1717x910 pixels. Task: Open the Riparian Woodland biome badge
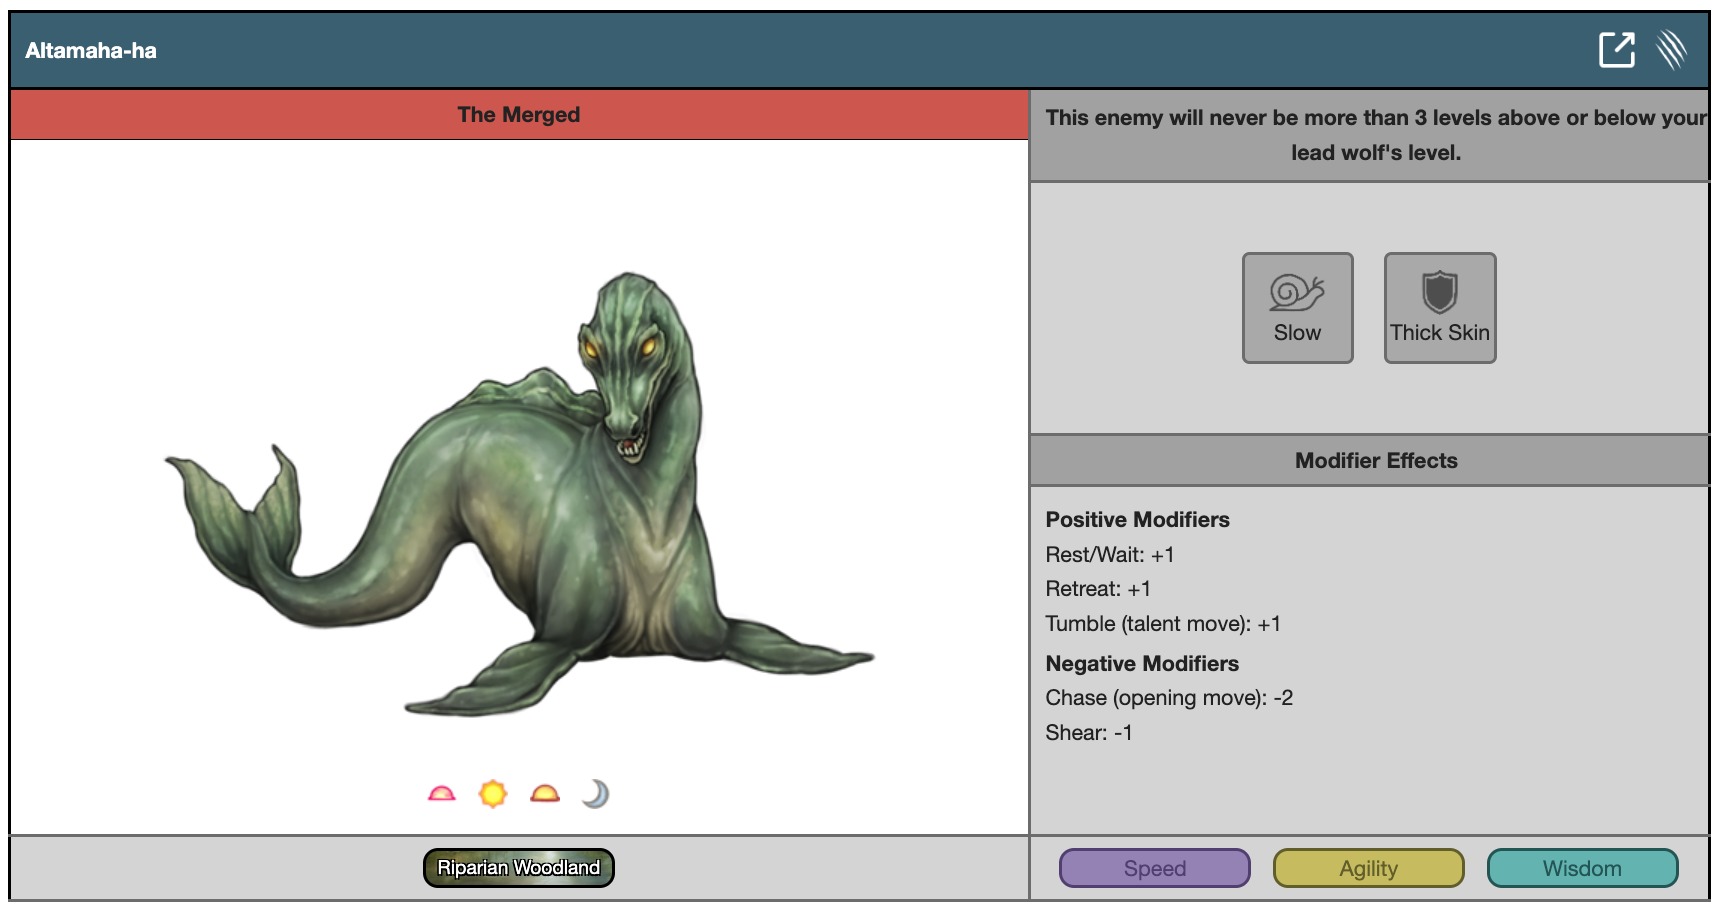point(518,868)
